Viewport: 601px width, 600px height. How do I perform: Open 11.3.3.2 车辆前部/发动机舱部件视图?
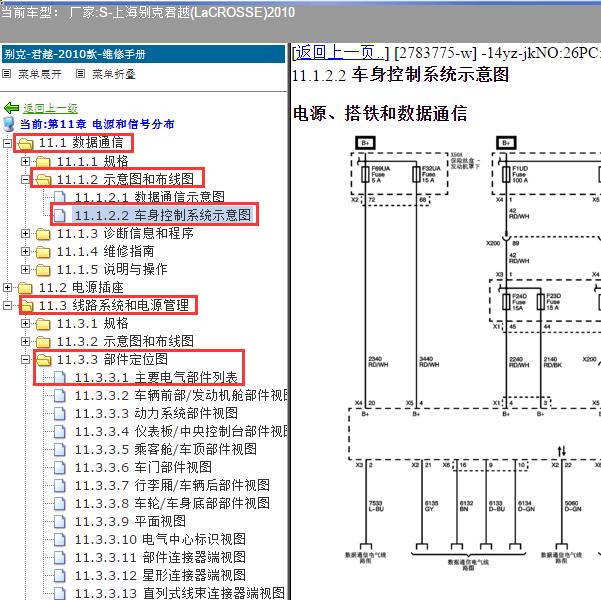pos(181,396)
